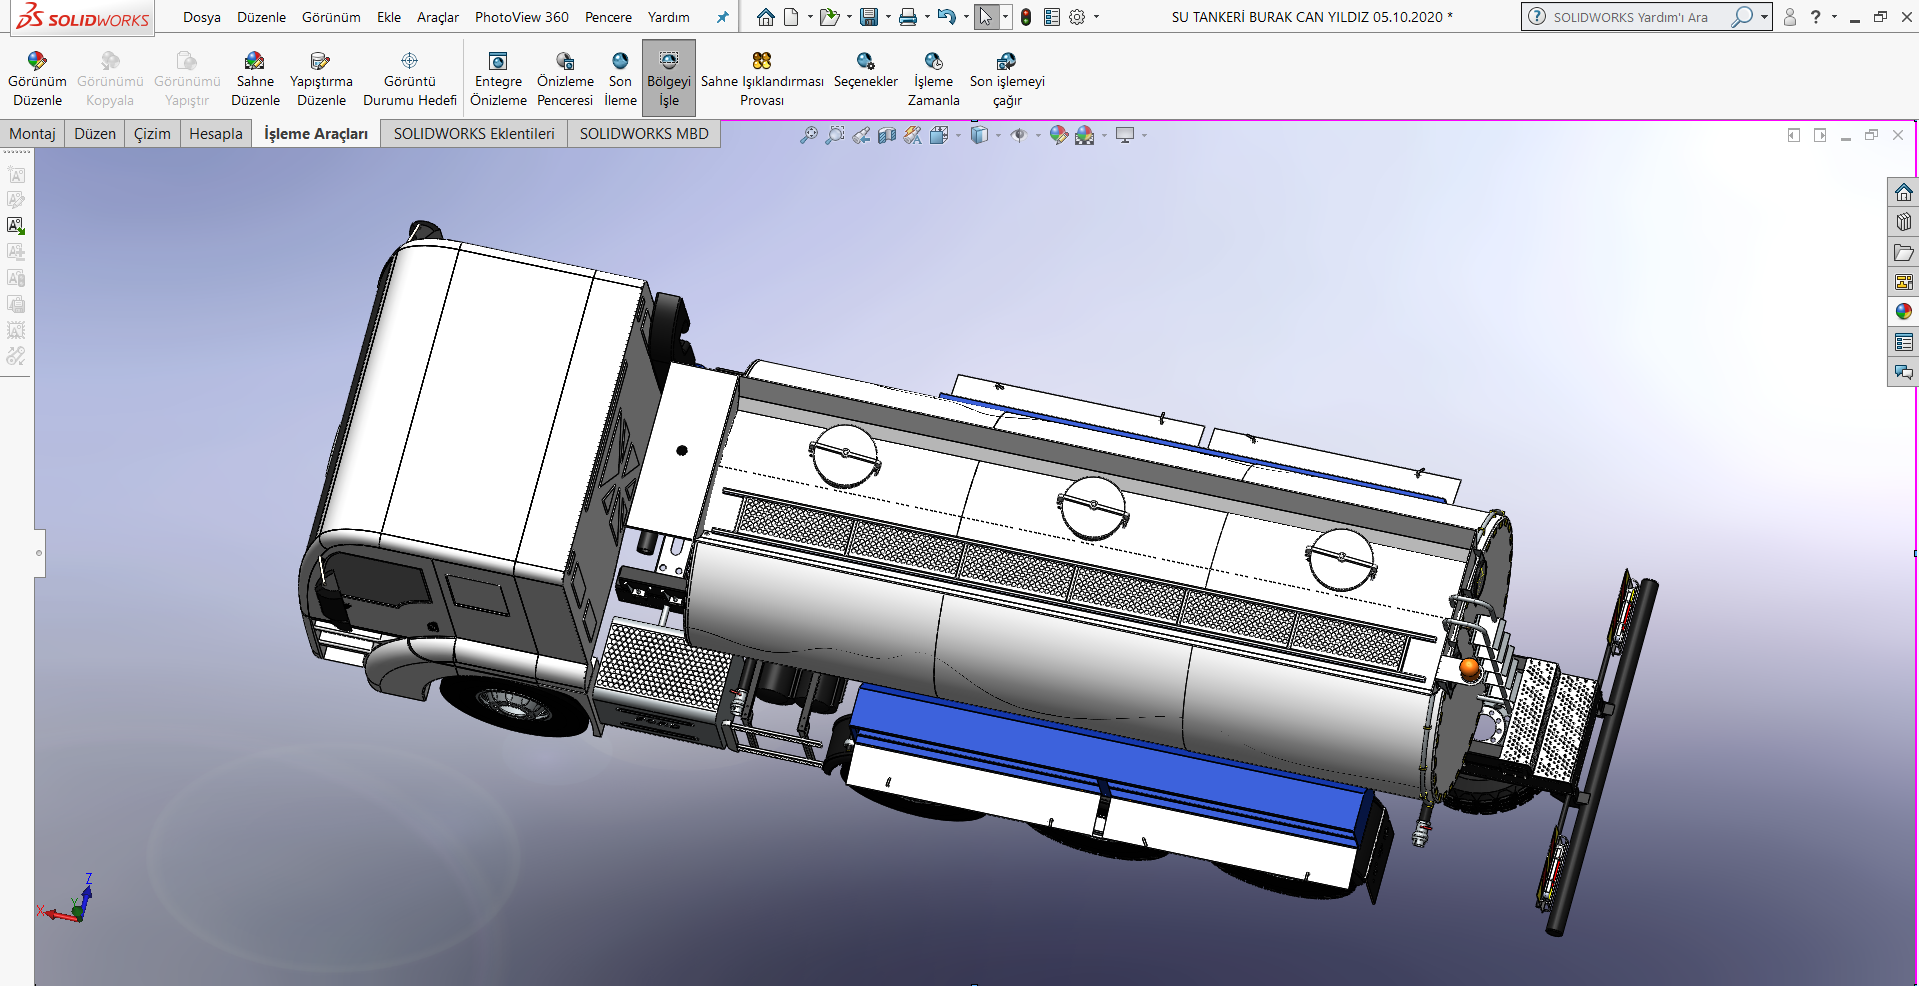Open the PhotoView 360 menu
Image resolution: width=1919 pixels, height=986 pixels.
pos(522,17)
